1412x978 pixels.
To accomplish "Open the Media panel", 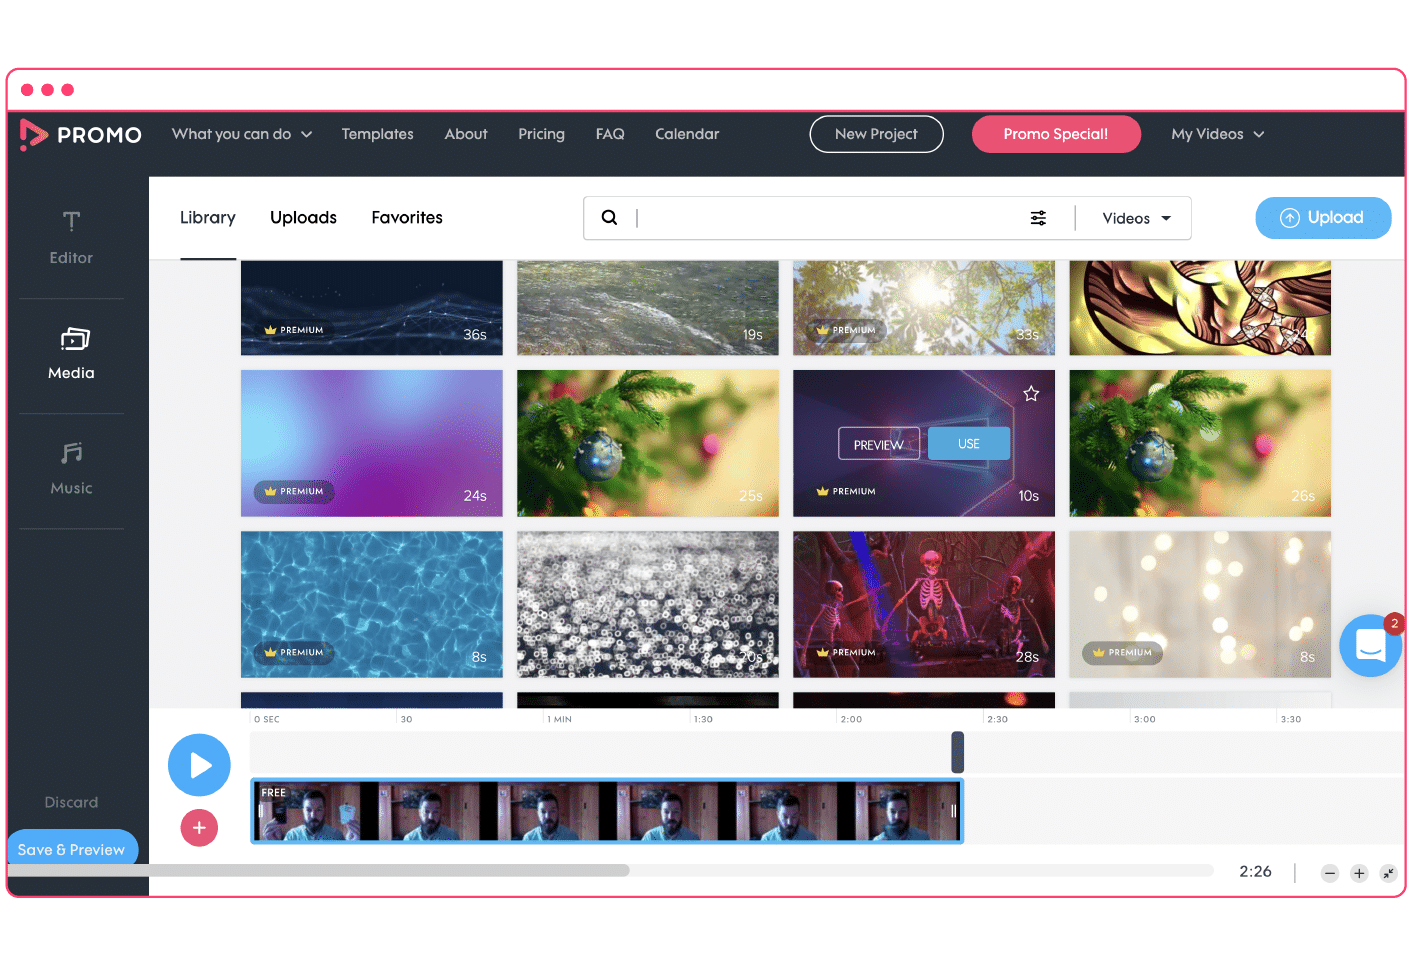I will point(70,354).
